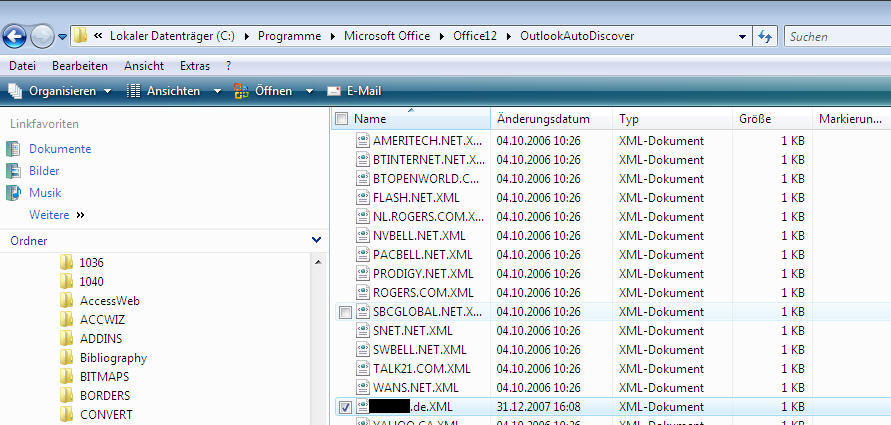Click the NL.ROGERS.COM.XML file icon
Viewport: 891px width, 425px height.
click(363, 216)
